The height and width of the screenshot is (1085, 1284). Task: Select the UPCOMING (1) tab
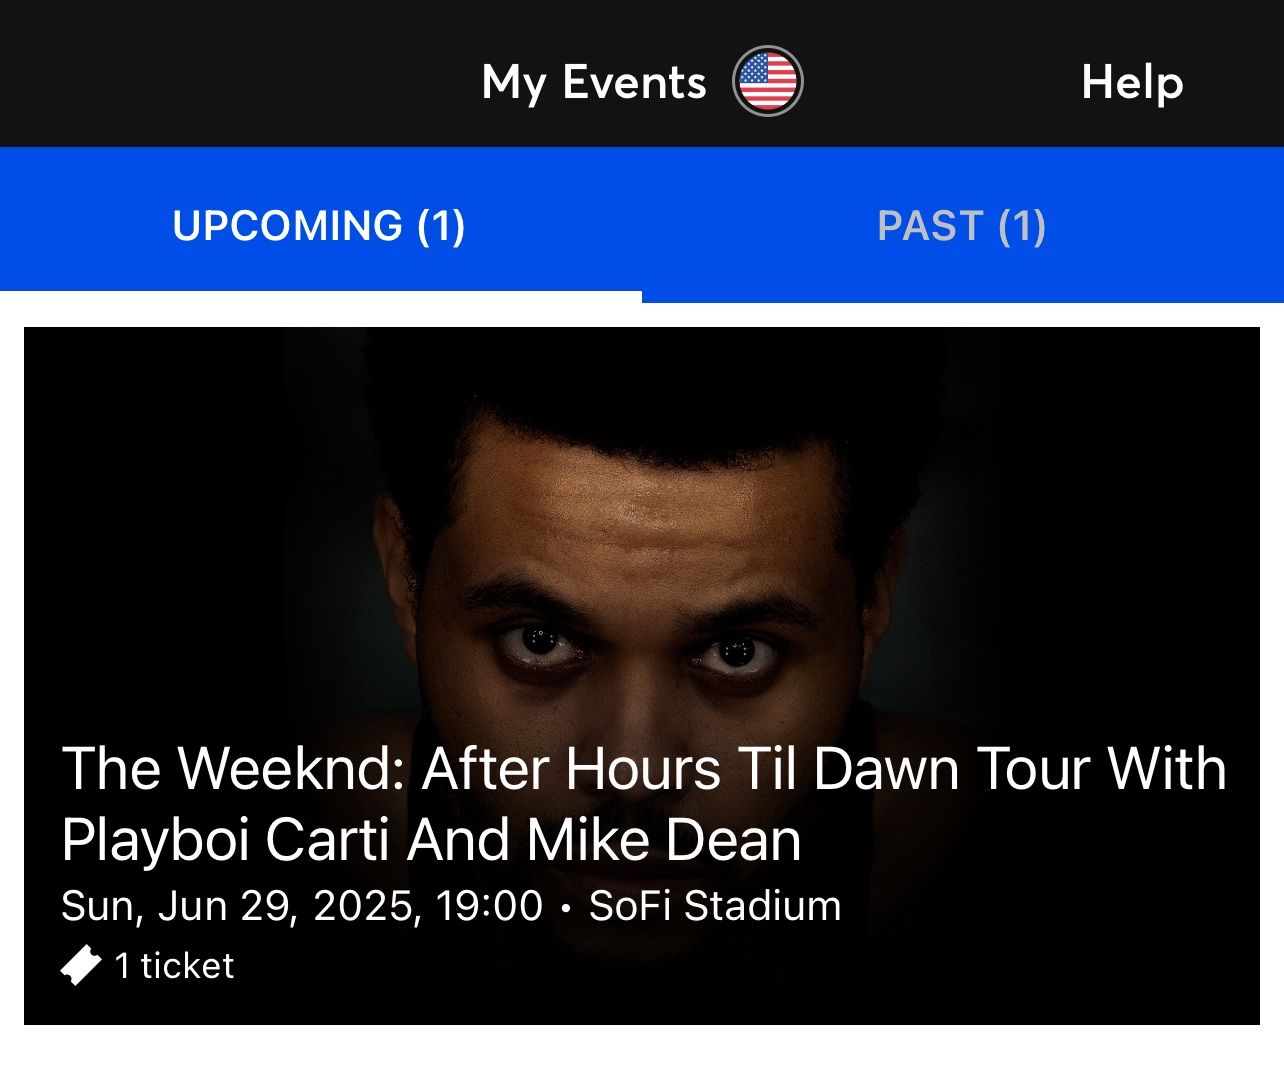319,226
